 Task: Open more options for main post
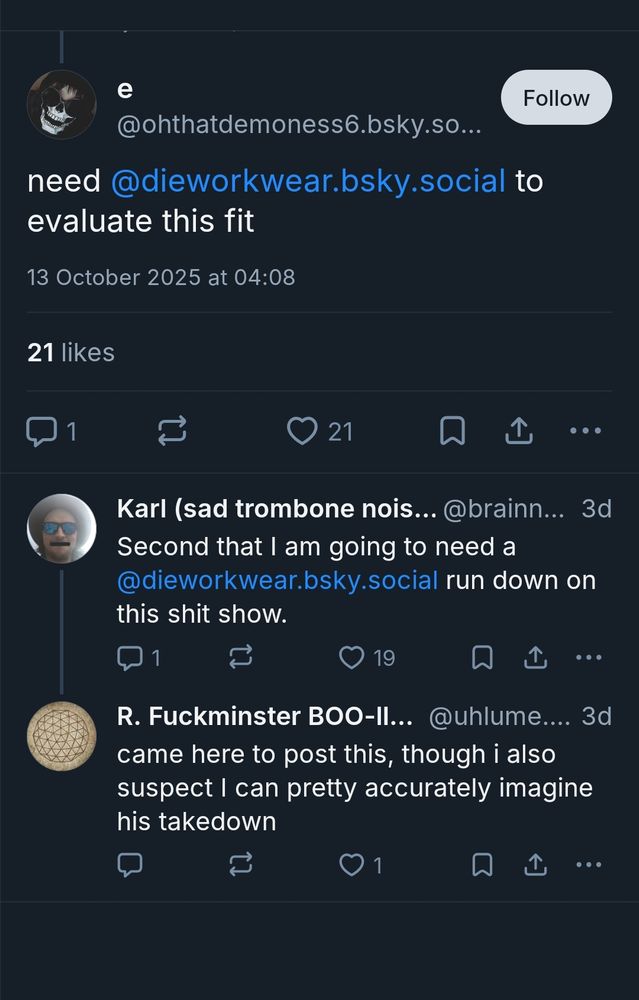pyautogui.click(x=585, y=431)
